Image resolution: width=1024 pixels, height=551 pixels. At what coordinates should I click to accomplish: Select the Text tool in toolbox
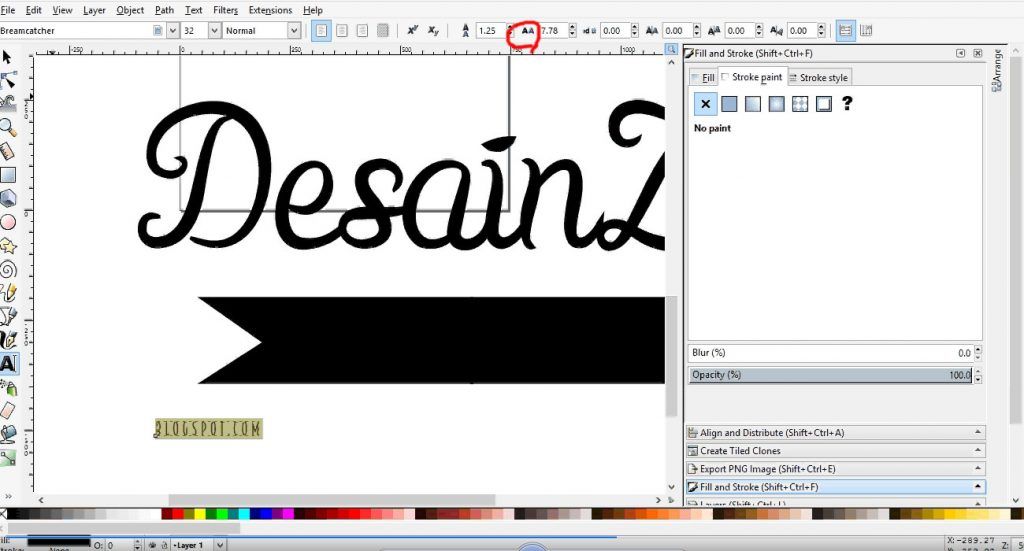coord(8,364)
